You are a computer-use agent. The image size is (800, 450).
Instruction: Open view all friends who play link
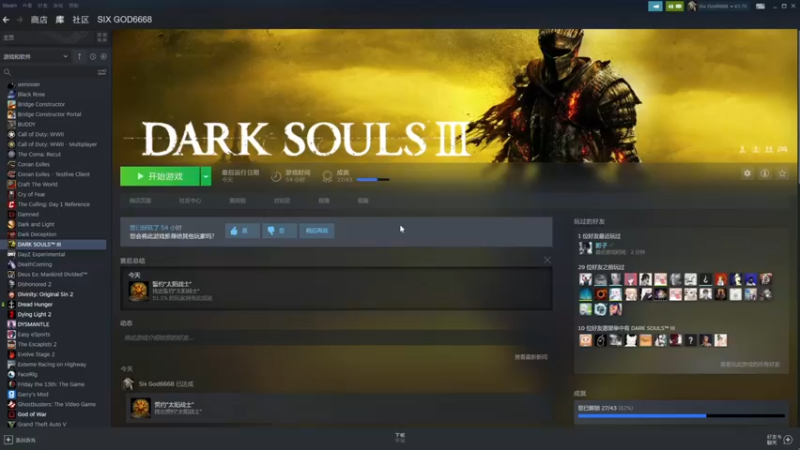pos(749,364)
